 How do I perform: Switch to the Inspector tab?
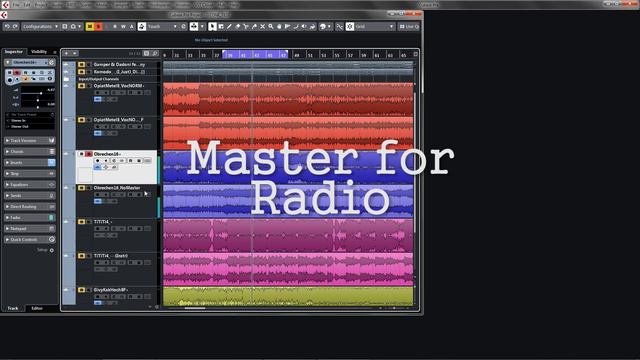[14, 52]
